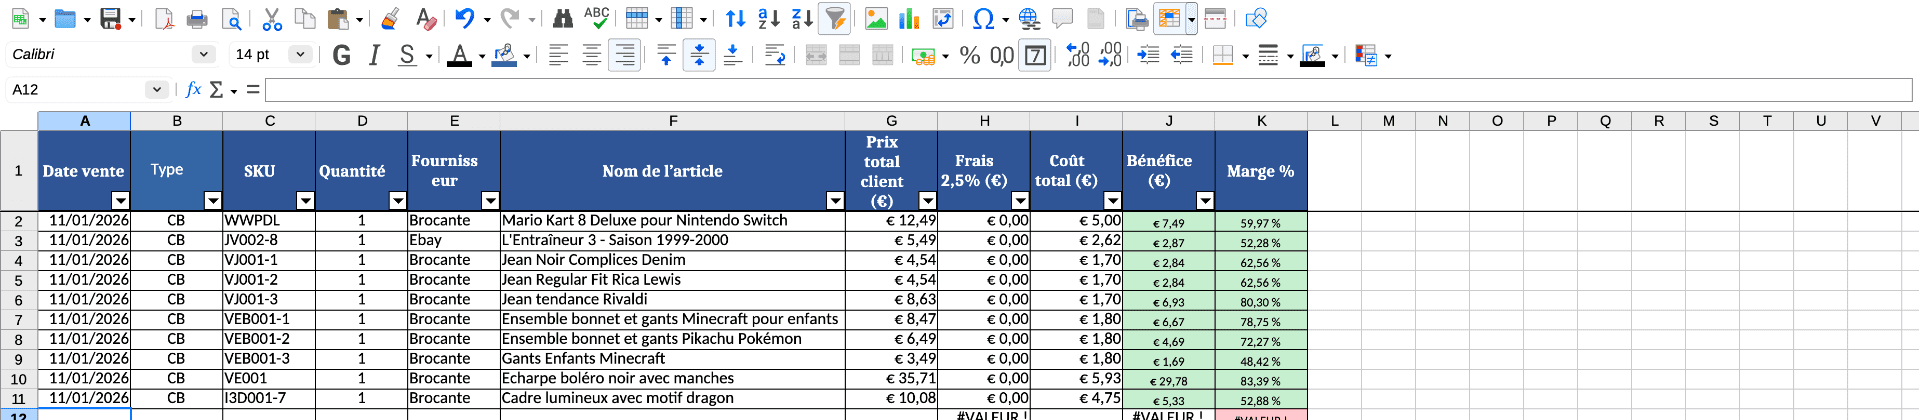Open the Function Wizard fx icon

tap(193, 89)
